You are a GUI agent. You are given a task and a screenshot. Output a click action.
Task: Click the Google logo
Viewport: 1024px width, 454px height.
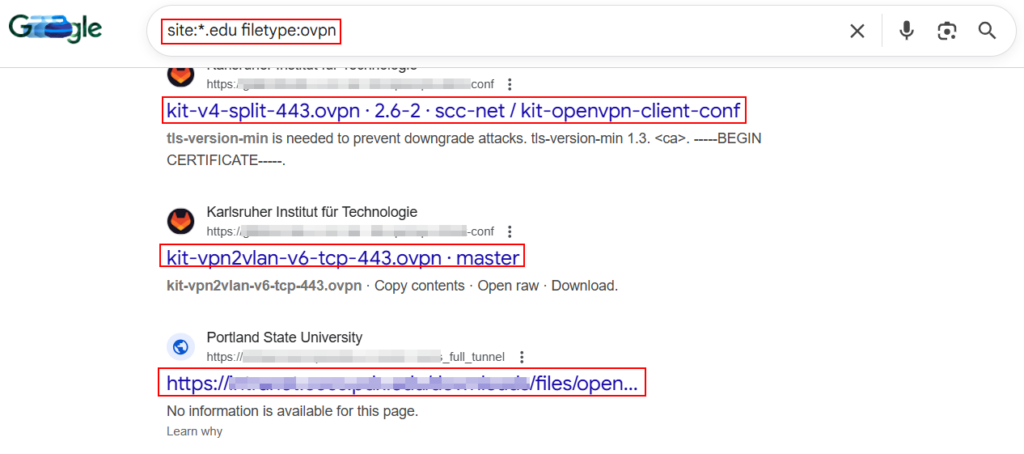55,29
